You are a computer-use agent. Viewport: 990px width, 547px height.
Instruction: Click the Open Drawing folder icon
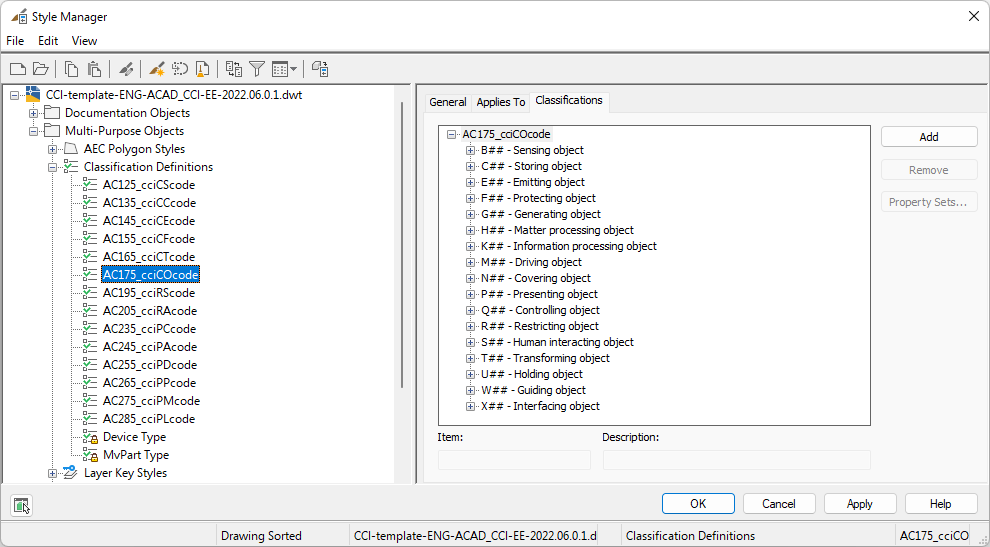(x=41, y=69)
